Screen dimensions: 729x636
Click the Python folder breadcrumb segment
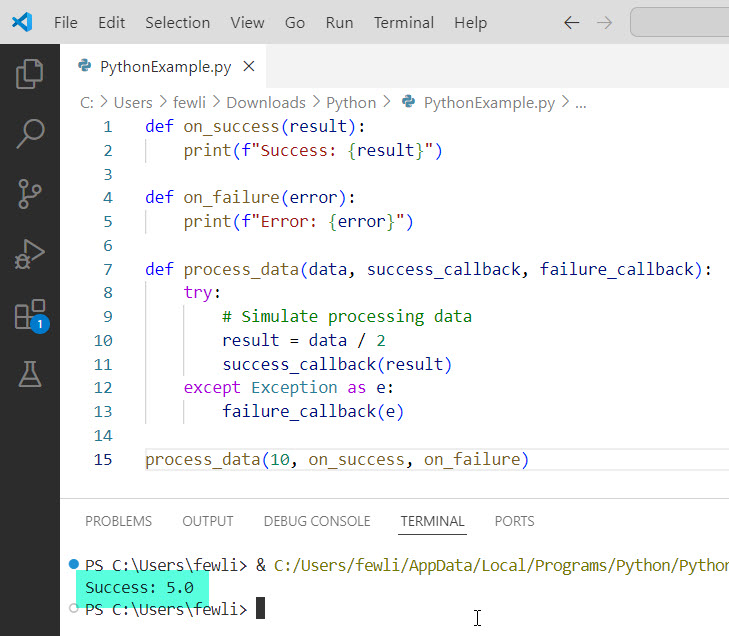pos(351,102)
